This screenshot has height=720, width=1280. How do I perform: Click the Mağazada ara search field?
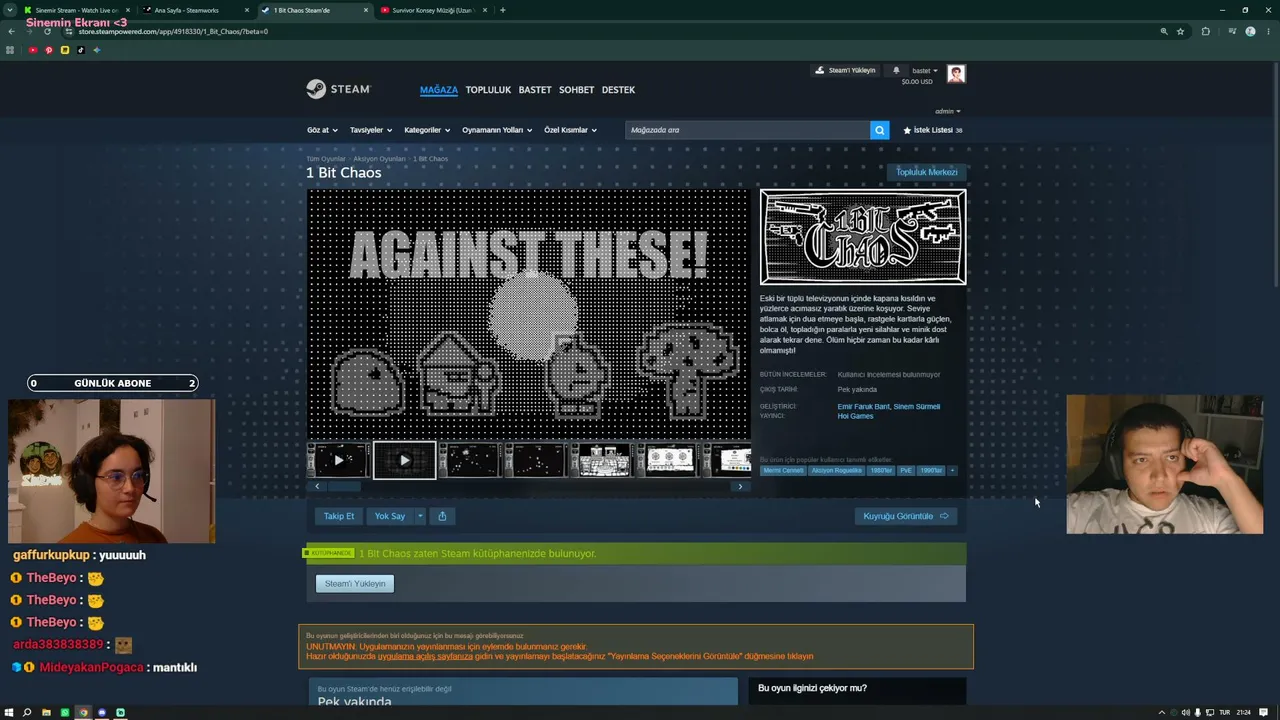(x=748, y=130)
